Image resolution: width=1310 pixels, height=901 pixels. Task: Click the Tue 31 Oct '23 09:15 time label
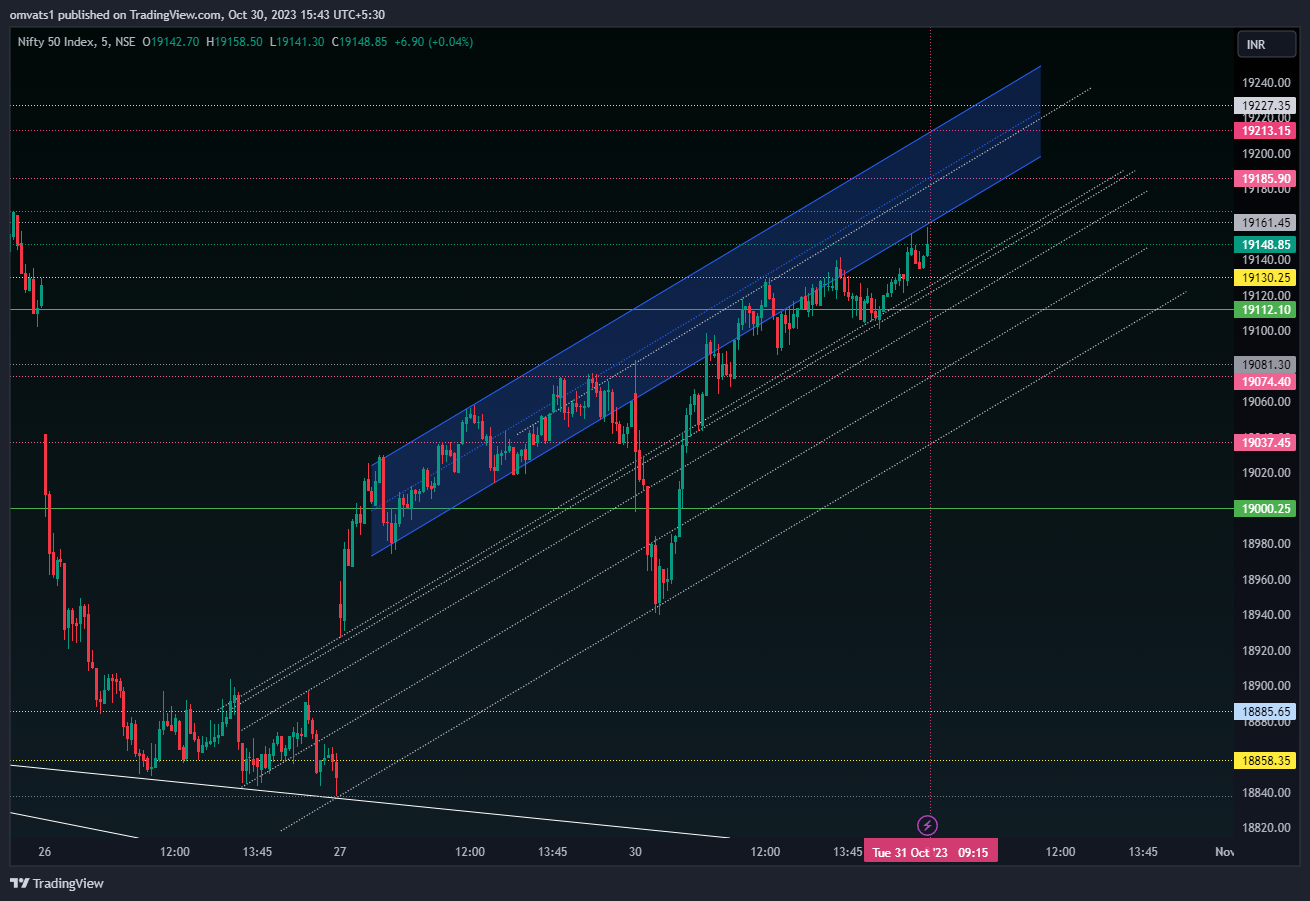931,852
